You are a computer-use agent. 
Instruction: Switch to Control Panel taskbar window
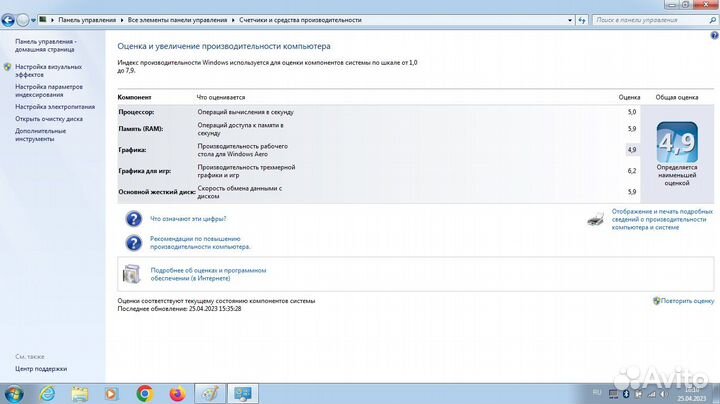pyautogui.click(x=243, y=394)
